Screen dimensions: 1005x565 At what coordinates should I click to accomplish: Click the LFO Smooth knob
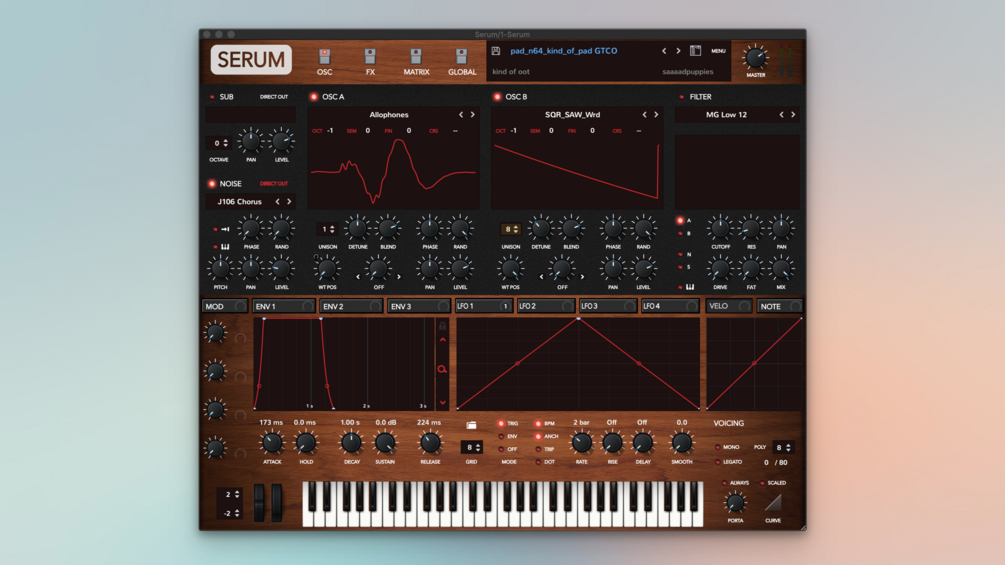pos(681,443)
